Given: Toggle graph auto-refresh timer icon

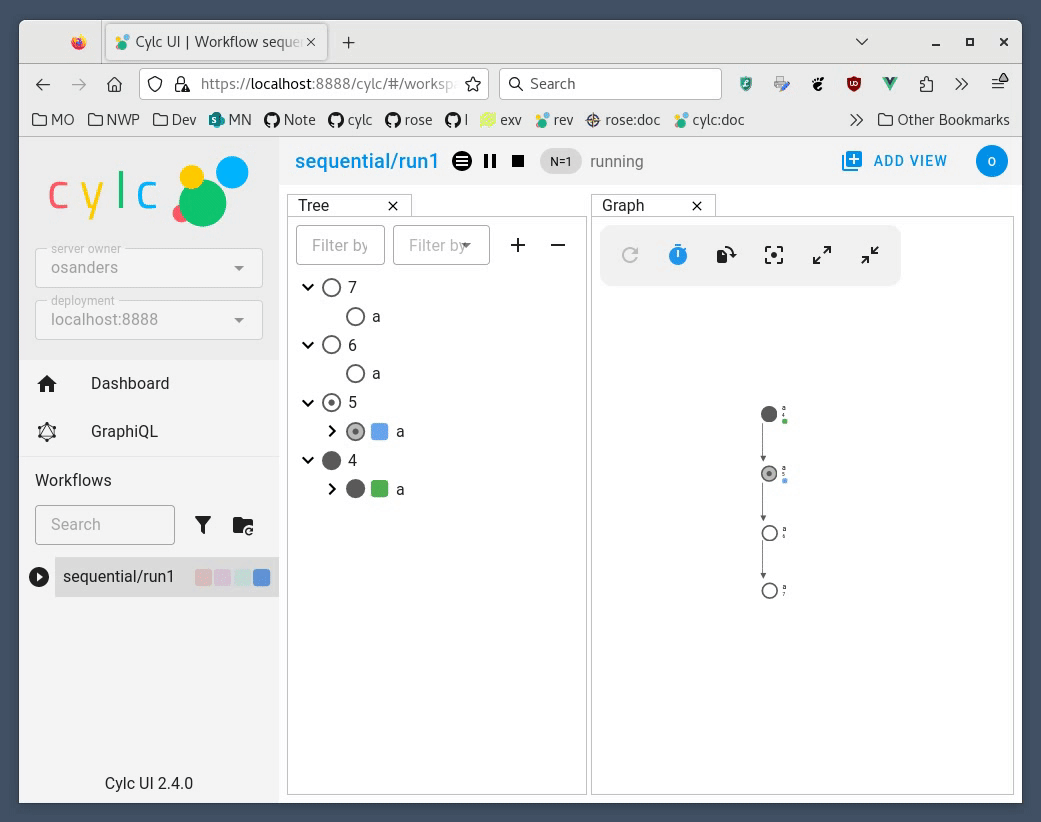Looking at the screenshot, I should pos(678,255).
